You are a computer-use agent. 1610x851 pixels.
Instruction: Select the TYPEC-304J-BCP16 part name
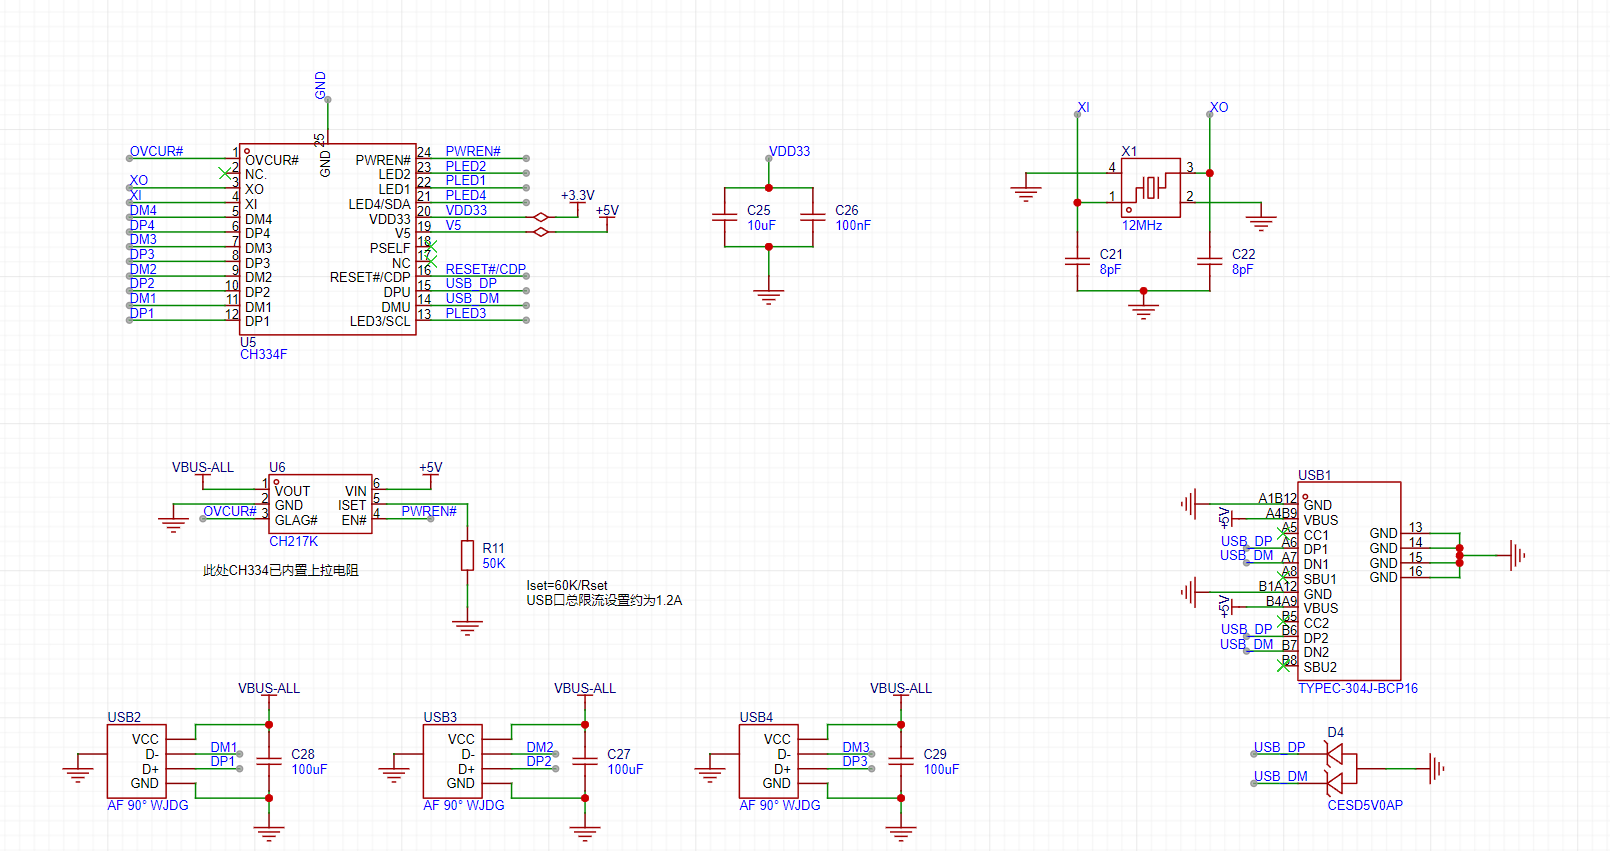pos(1358,688)
